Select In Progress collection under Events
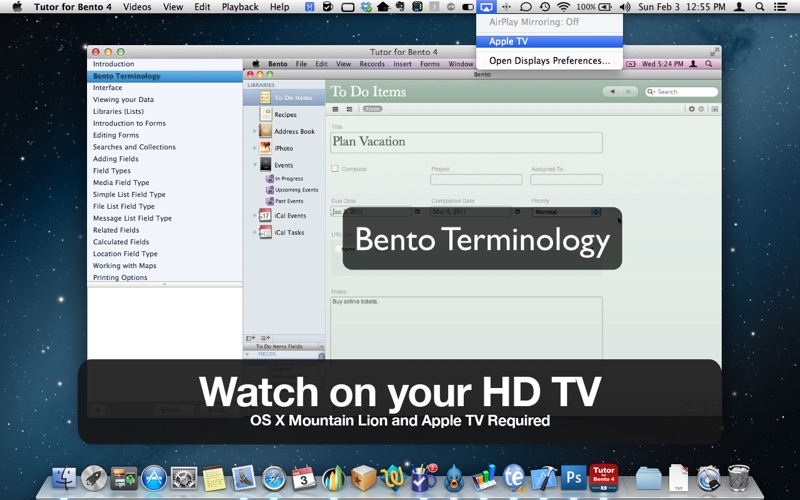 click(x=284, y=179)
